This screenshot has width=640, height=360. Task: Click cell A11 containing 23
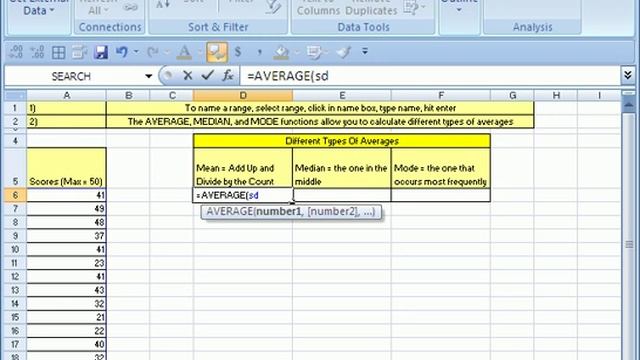(67, 263)
